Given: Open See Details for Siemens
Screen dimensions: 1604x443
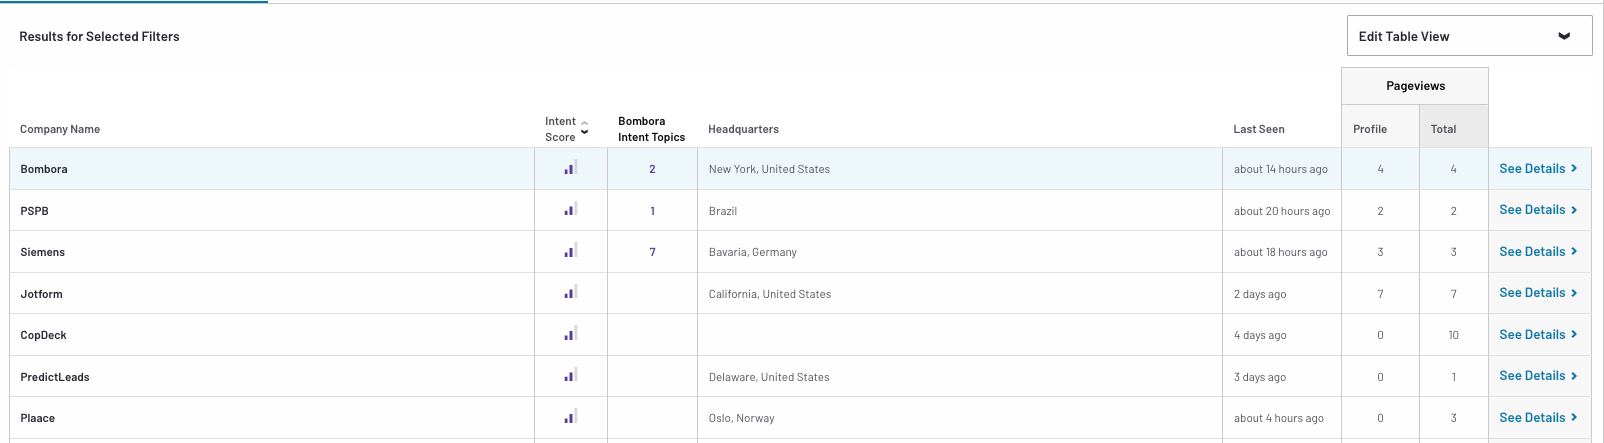Looking at the screenshot, I should (x=1537, y=252).
